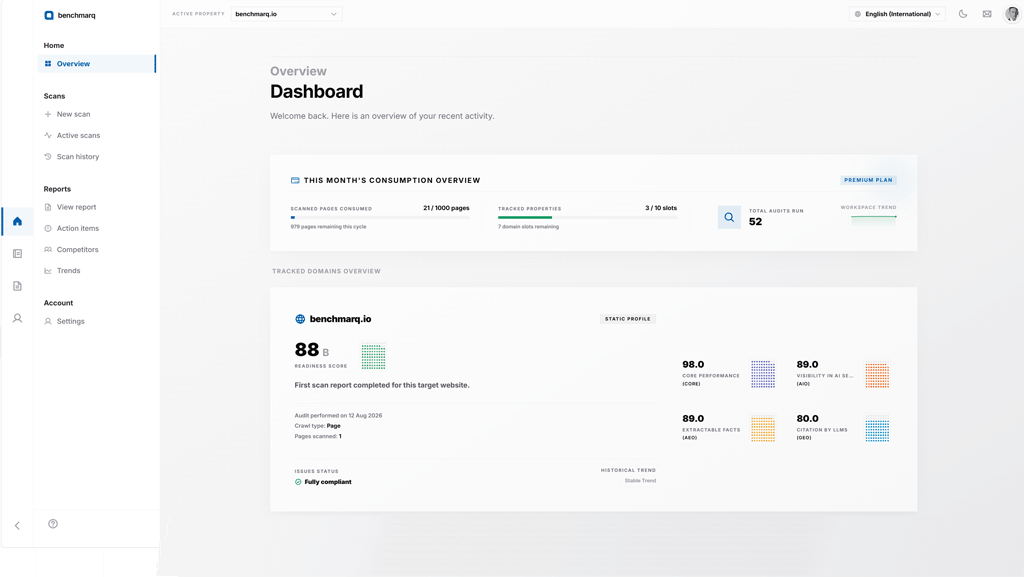Open the Competitors page
This screenshot has height=577, width=1024.
tap(77, 249)
